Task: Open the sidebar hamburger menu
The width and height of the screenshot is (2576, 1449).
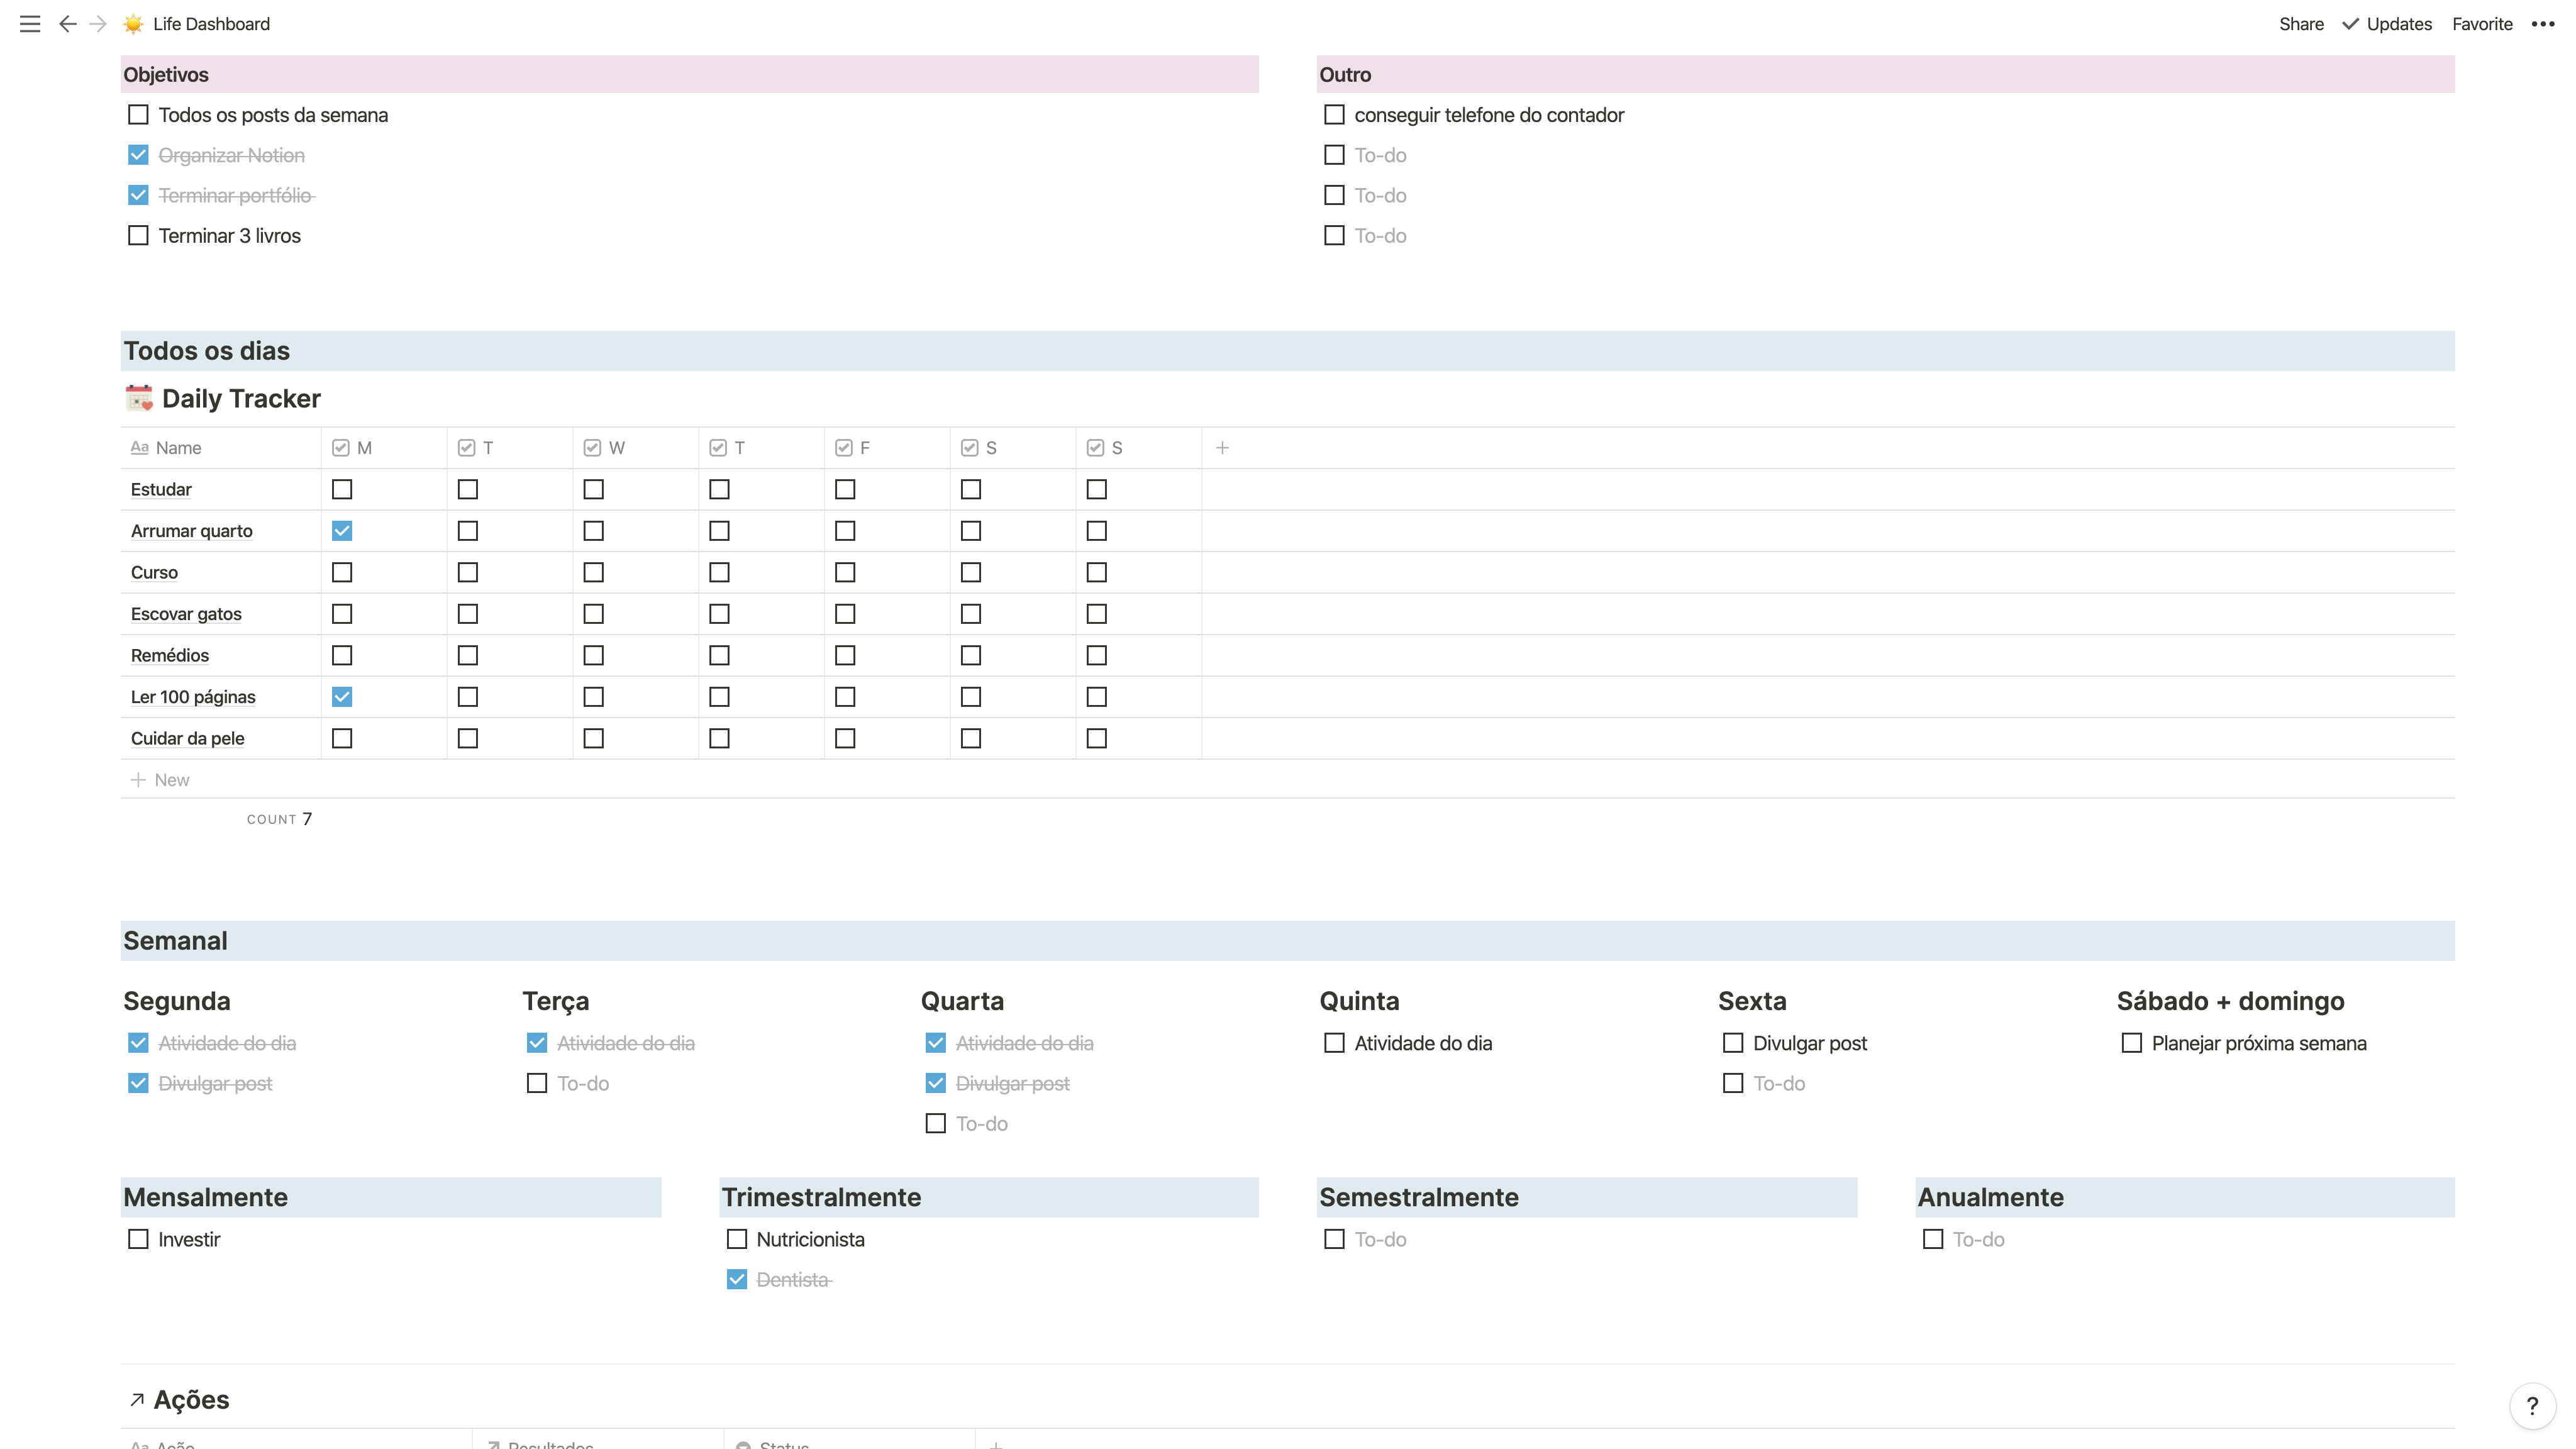Action: 30,24
